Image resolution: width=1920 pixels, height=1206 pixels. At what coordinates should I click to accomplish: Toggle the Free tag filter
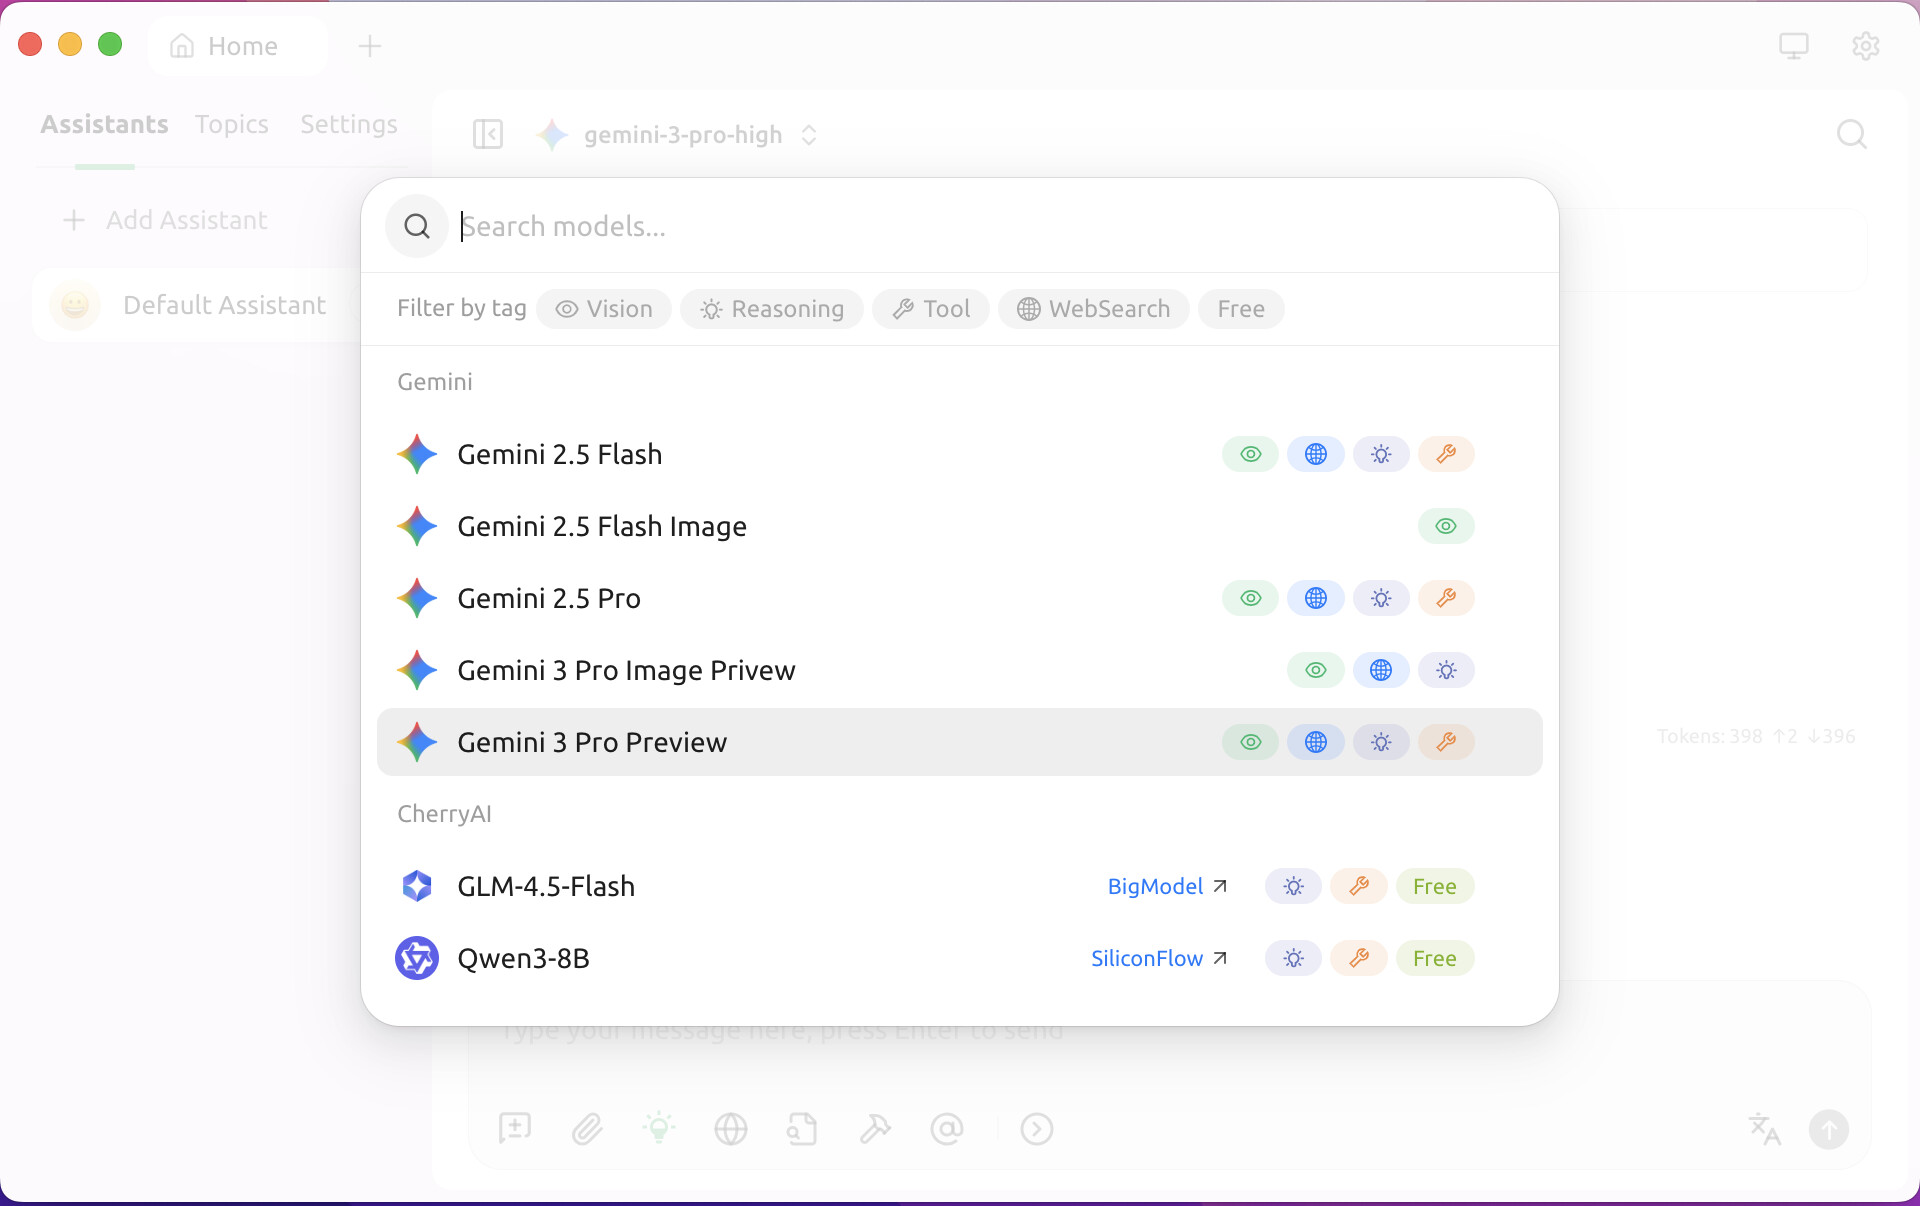point(1241,309)
